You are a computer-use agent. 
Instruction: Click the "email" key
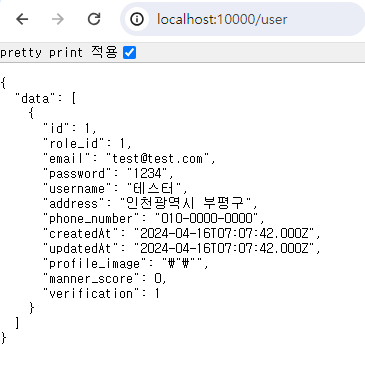tap(66, 158)
